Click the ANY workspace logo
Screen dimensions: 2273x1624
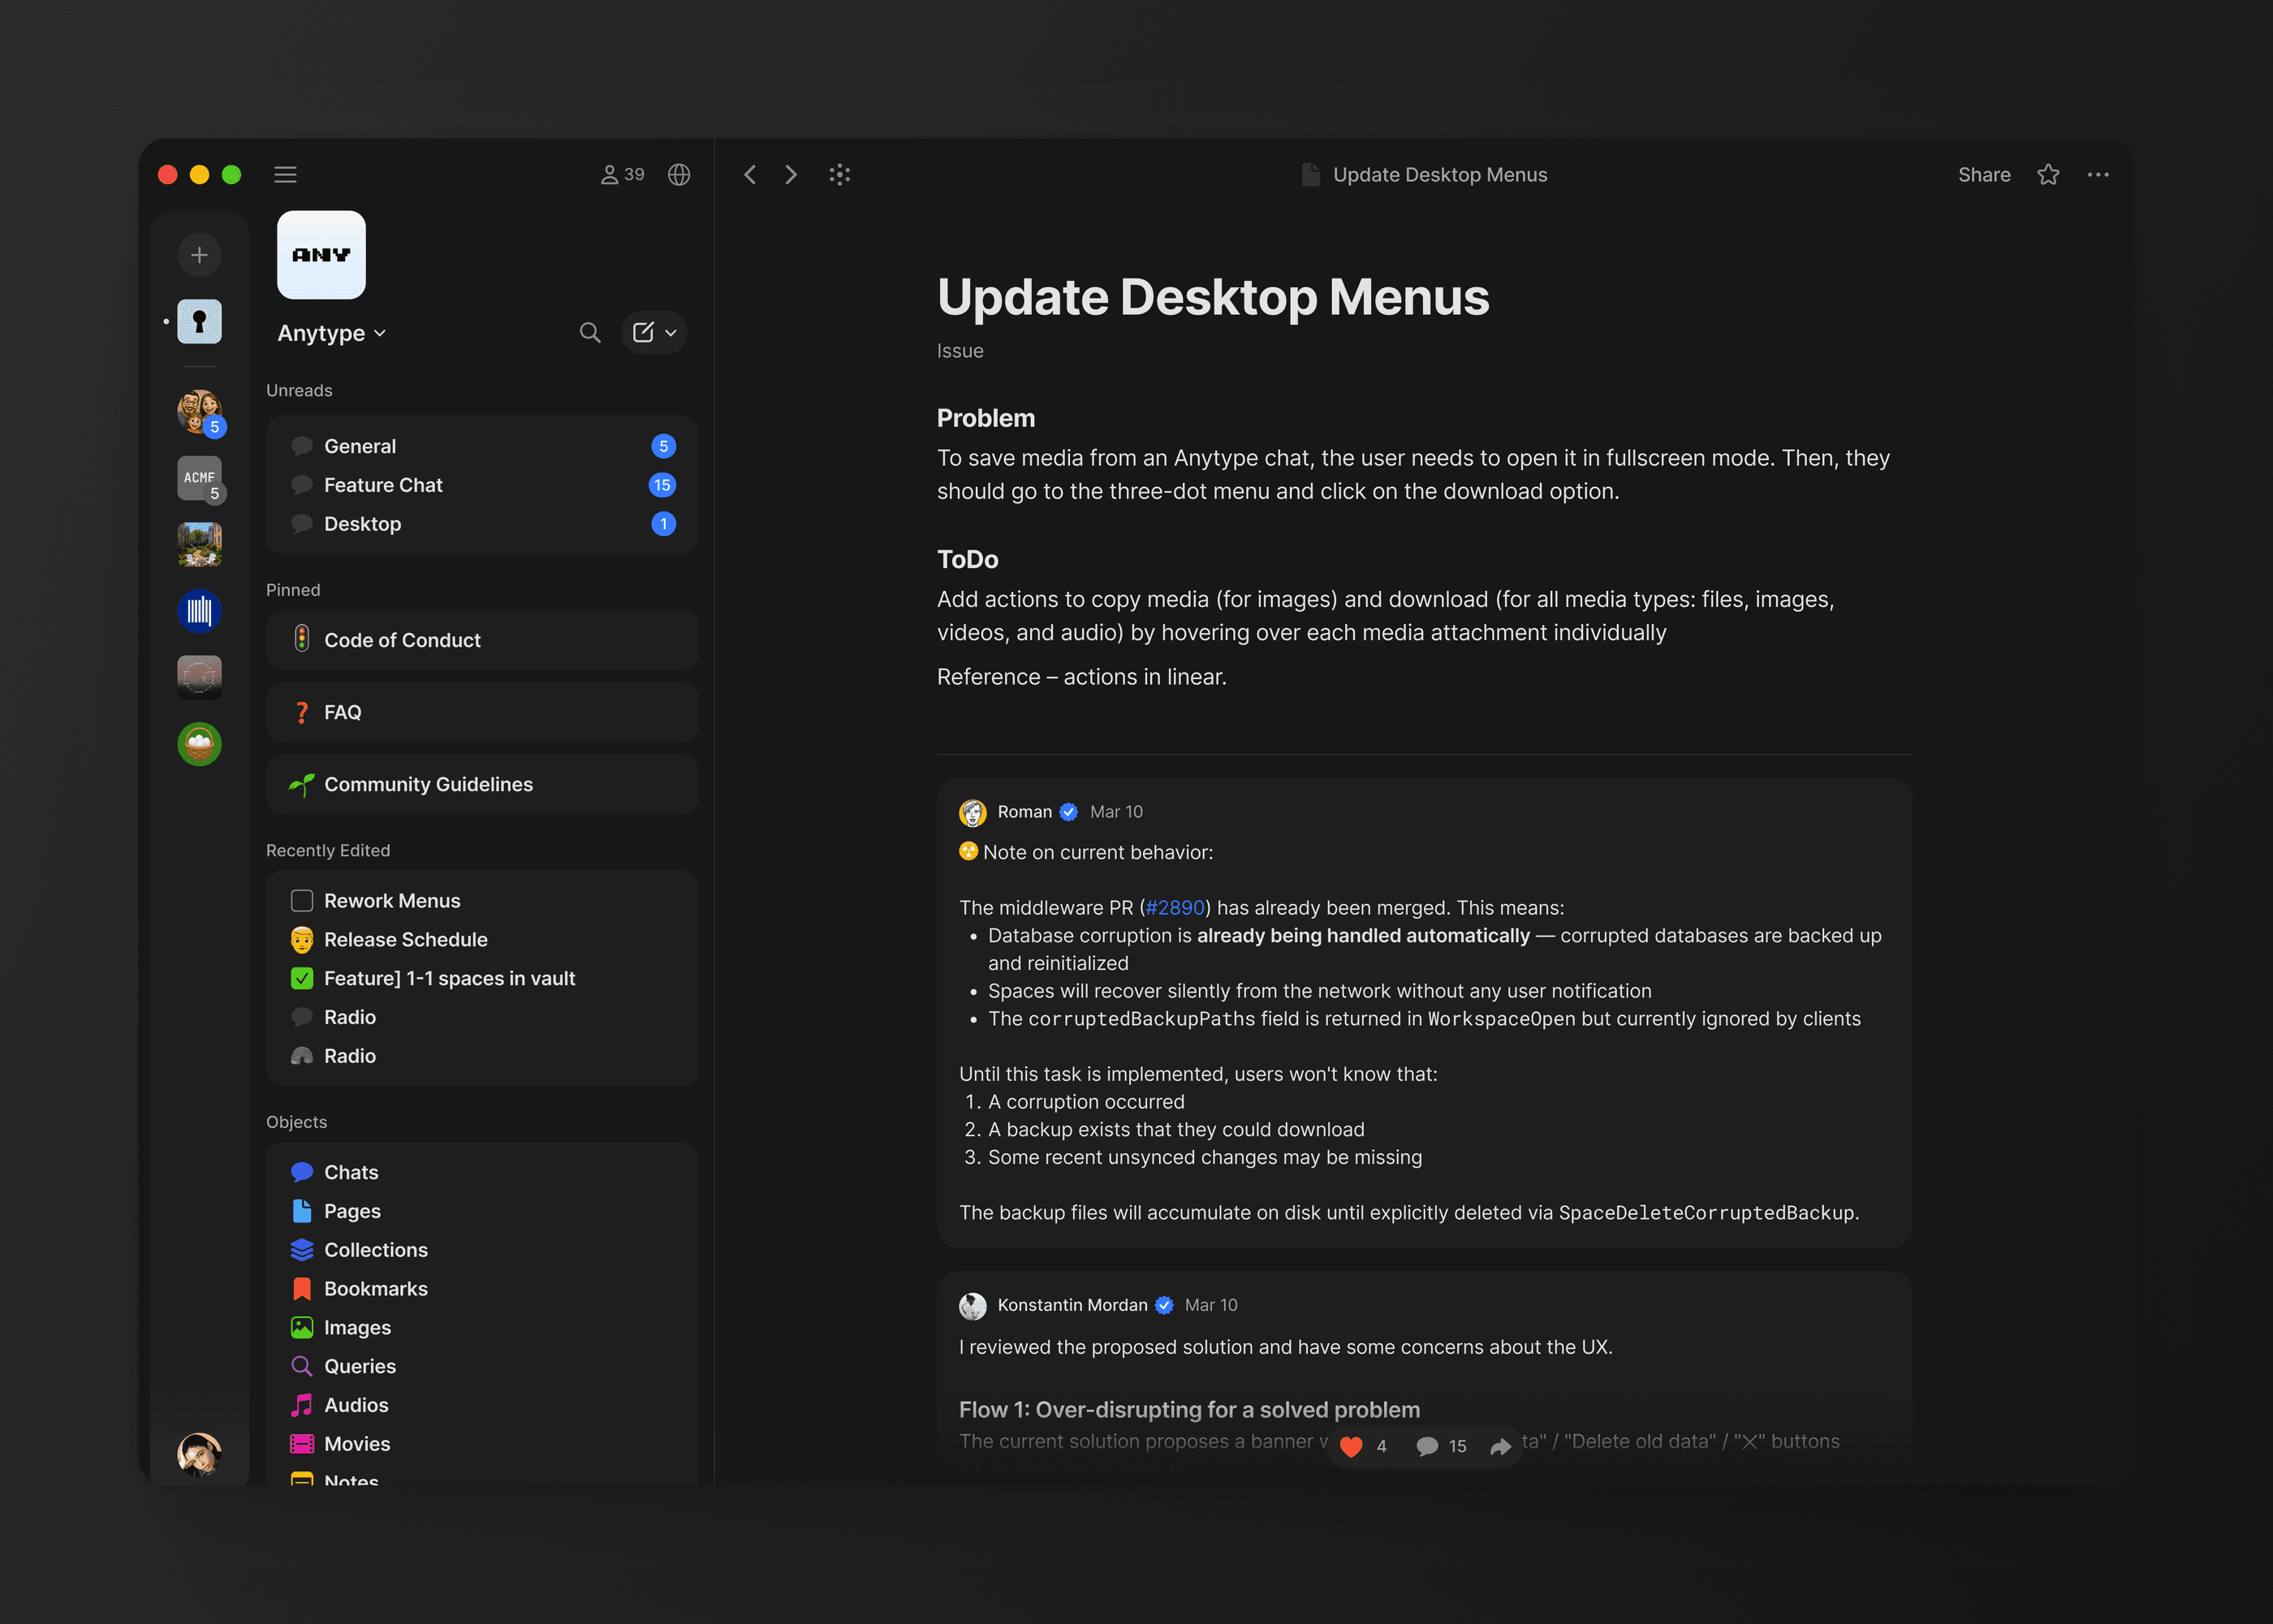[321, 255]
